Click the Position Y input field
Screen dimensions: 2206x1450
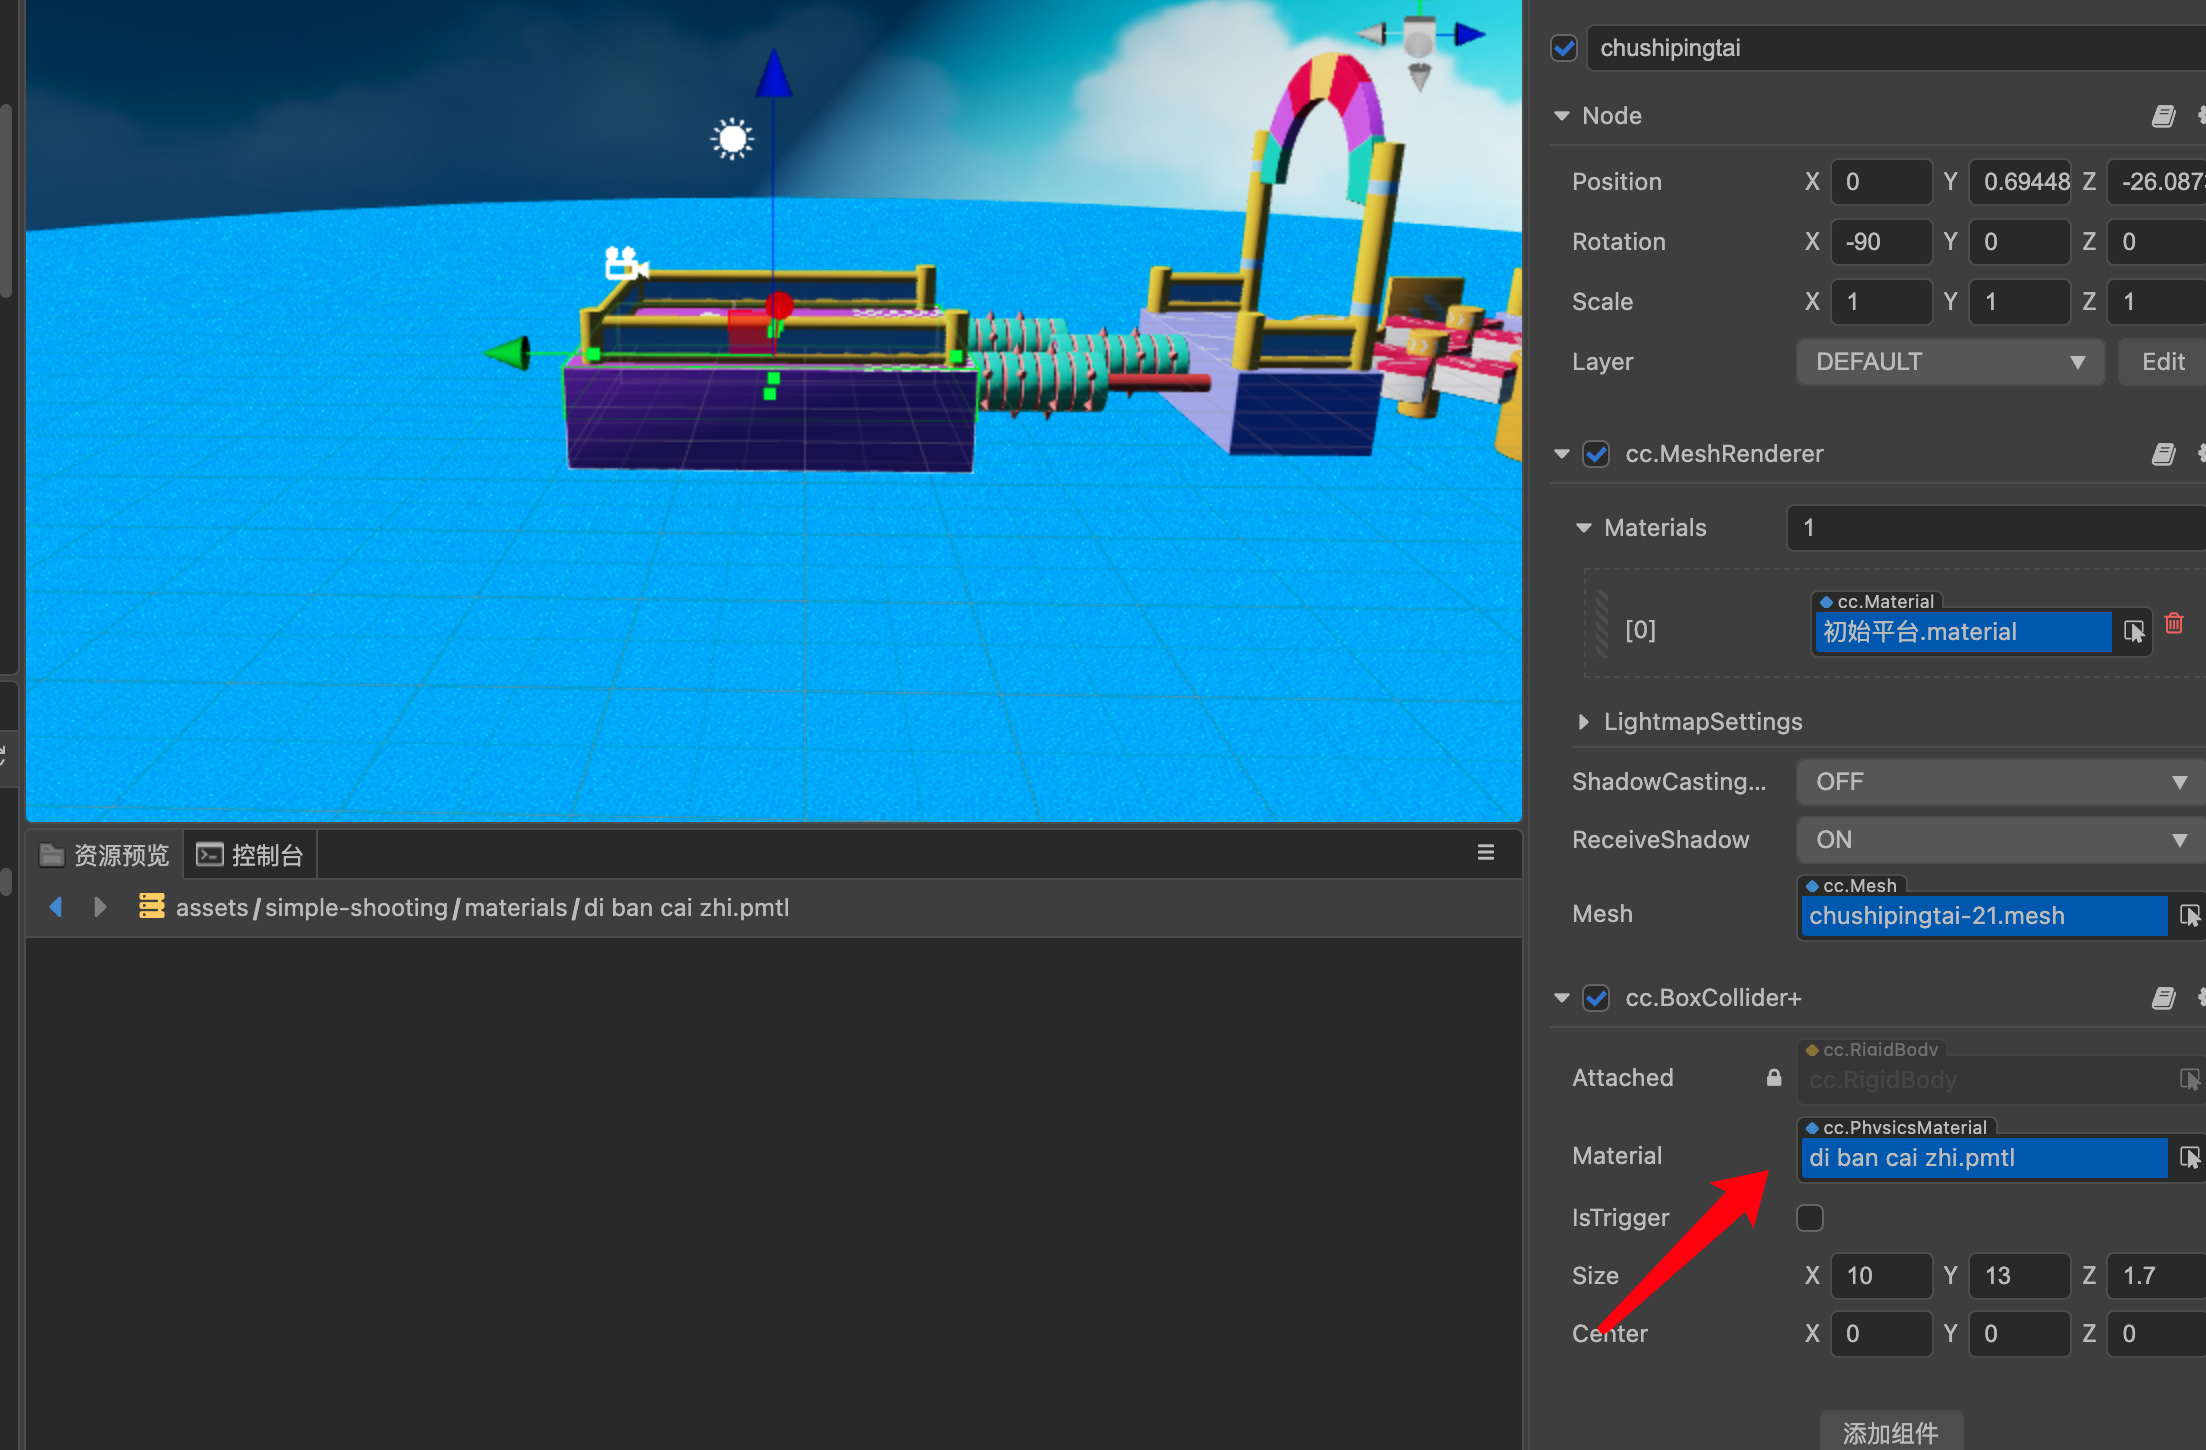(x=2018, y=182)
